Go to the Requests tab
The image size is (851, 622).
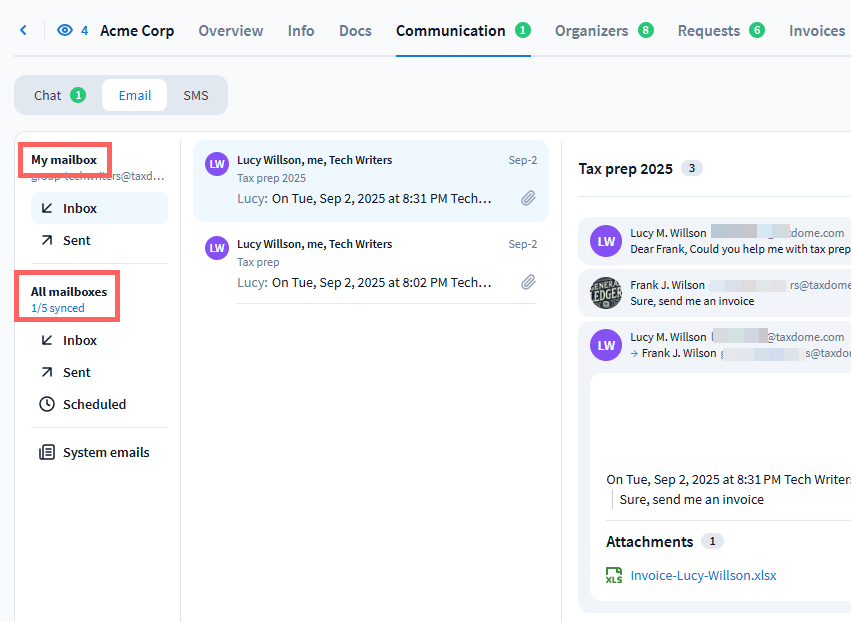pos(709,31)
